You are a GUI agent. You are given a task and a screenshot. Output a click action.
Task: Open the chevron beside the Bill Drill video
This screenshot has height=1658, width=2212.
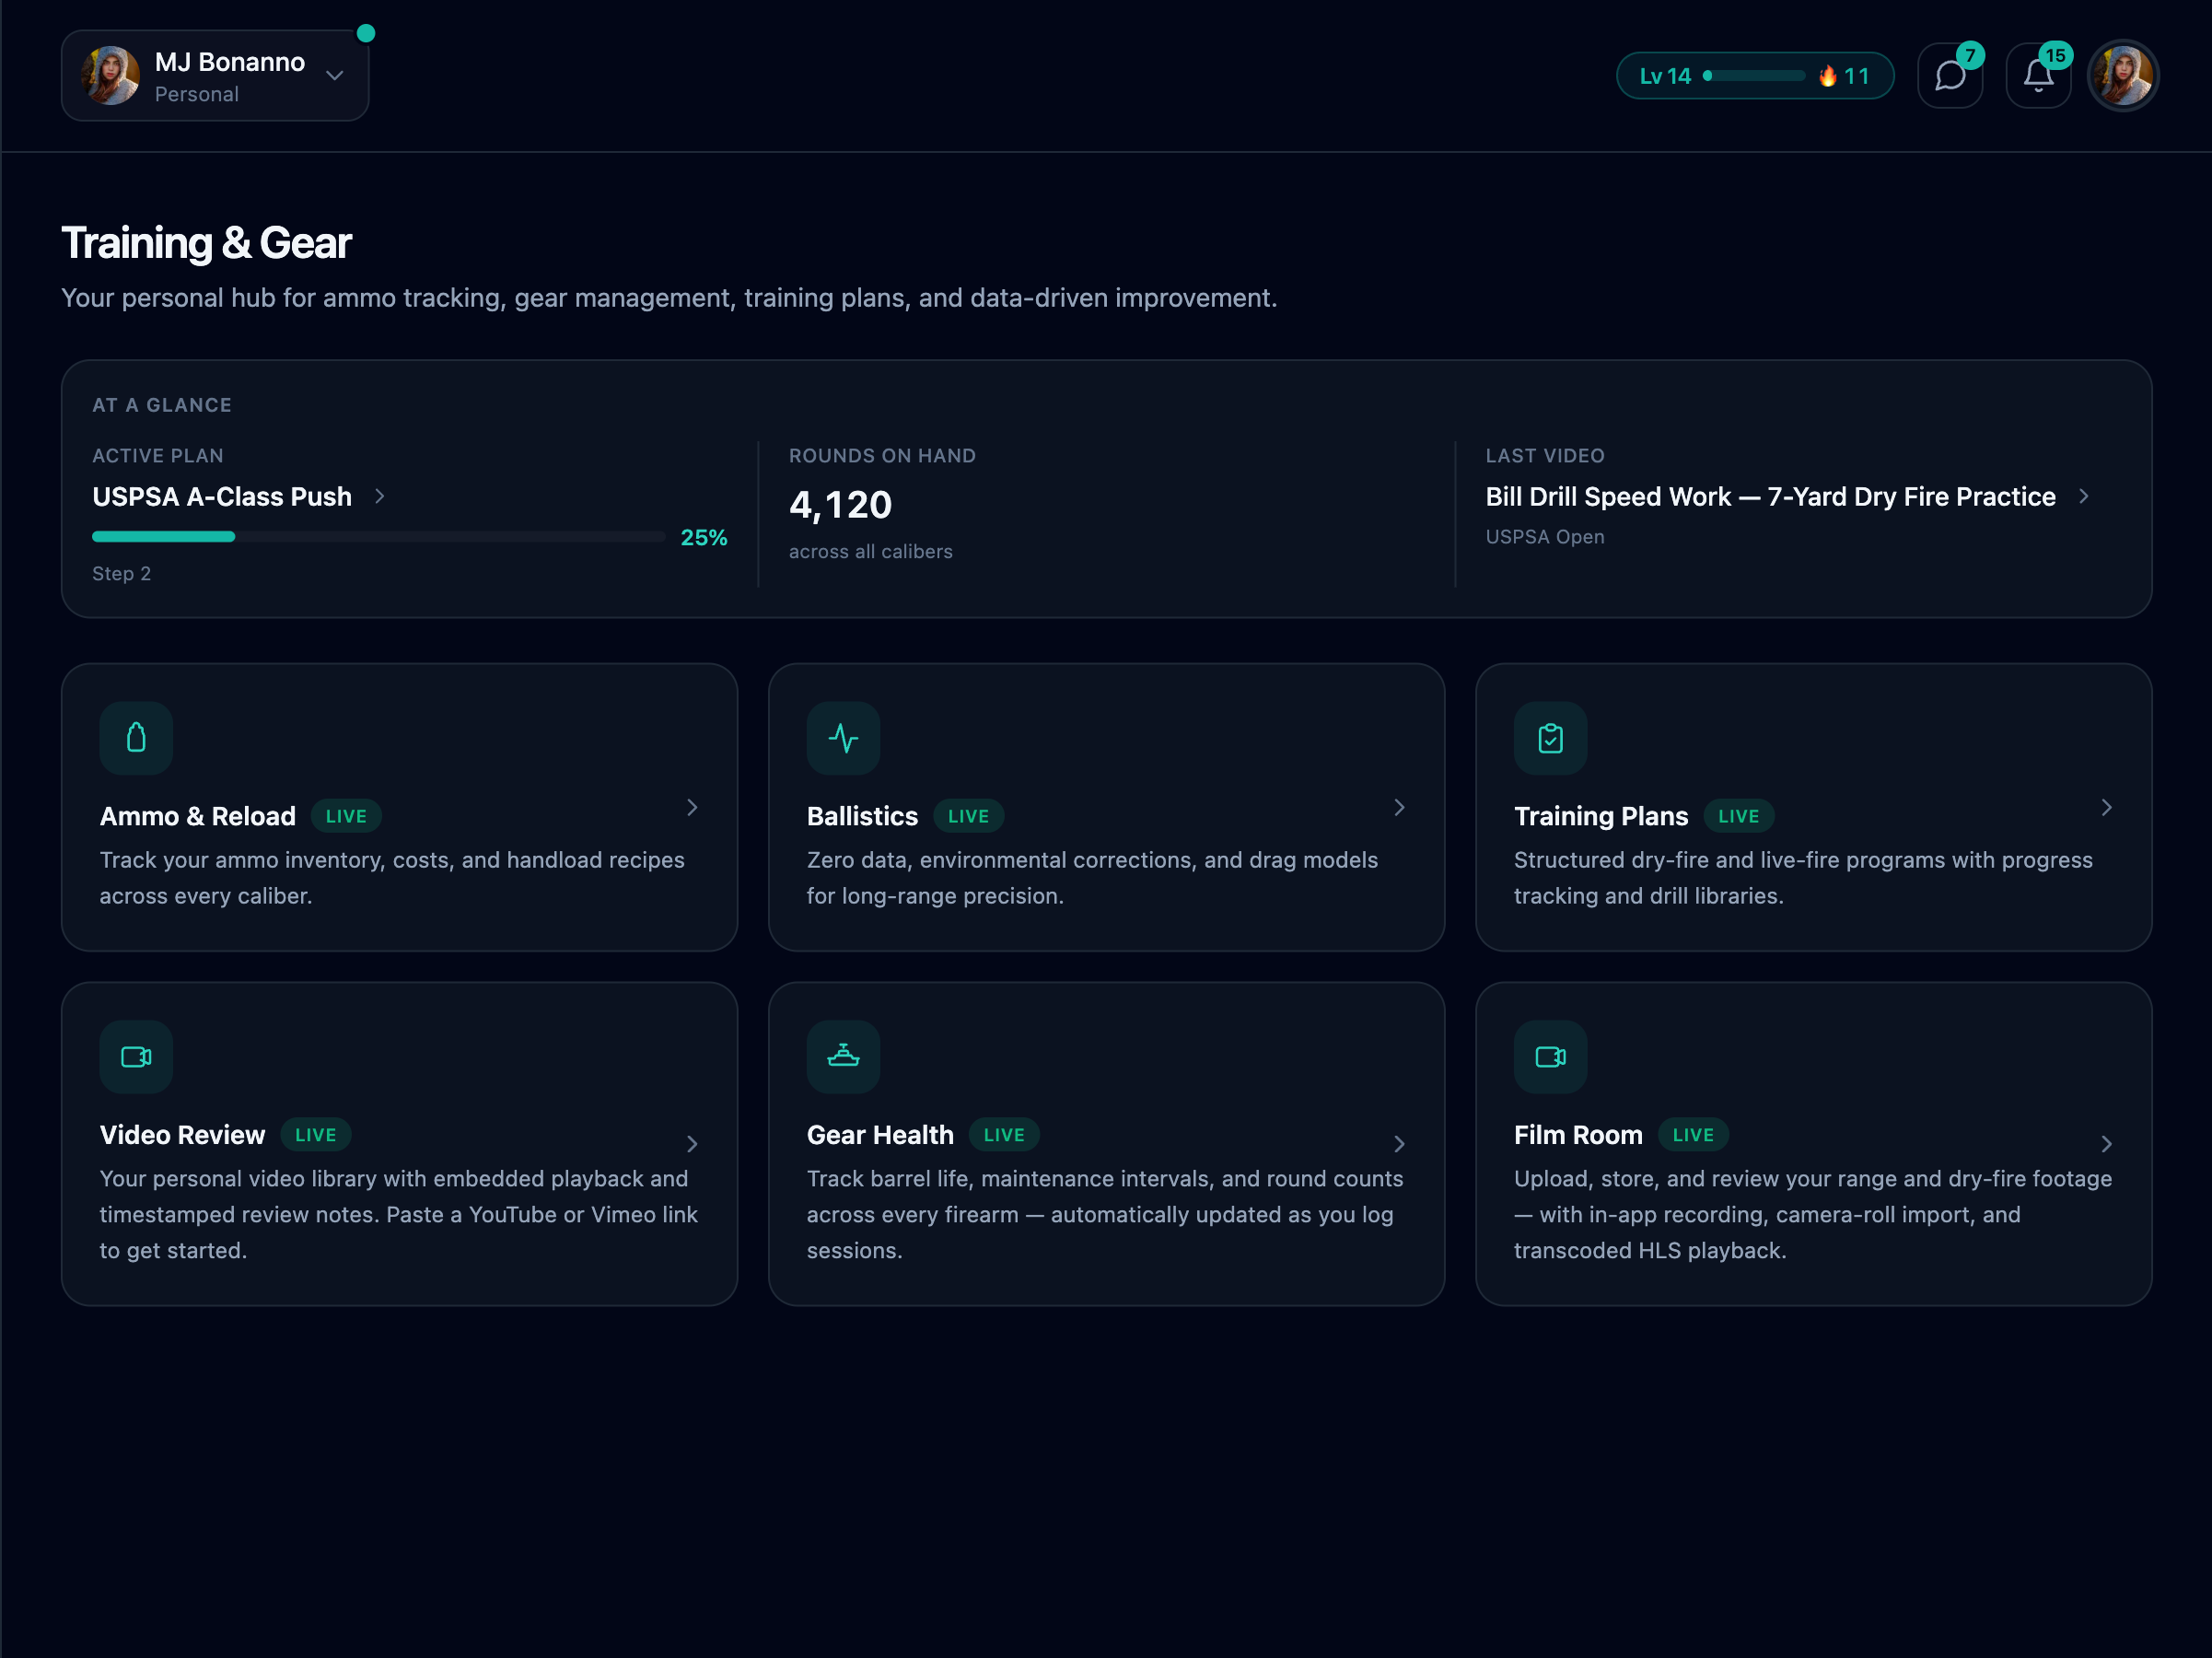pyautogui.click(x=2083, y=496)
